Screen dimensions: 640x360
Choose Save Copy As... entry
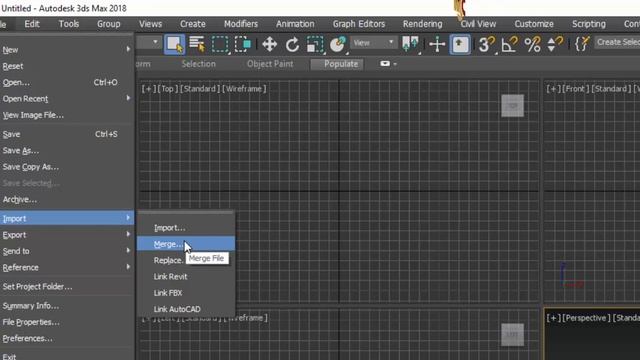tap(67, 167)
